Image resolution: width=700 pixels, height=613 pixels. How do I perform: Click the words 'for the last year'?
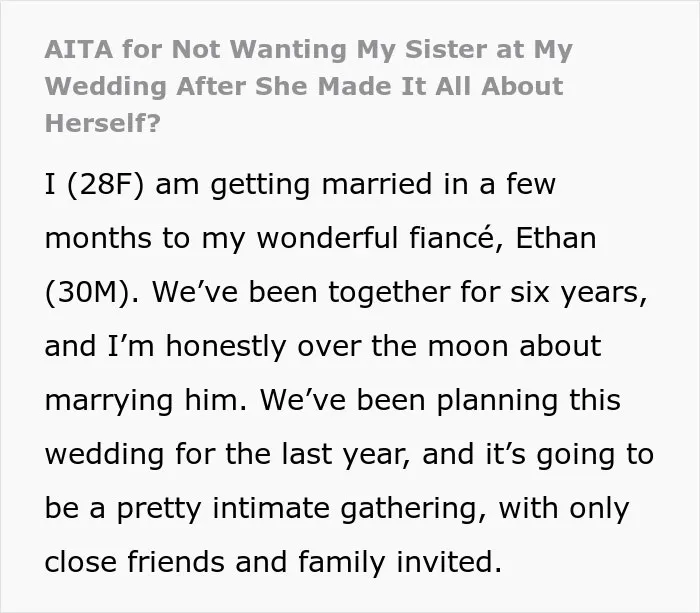[290, 455]
